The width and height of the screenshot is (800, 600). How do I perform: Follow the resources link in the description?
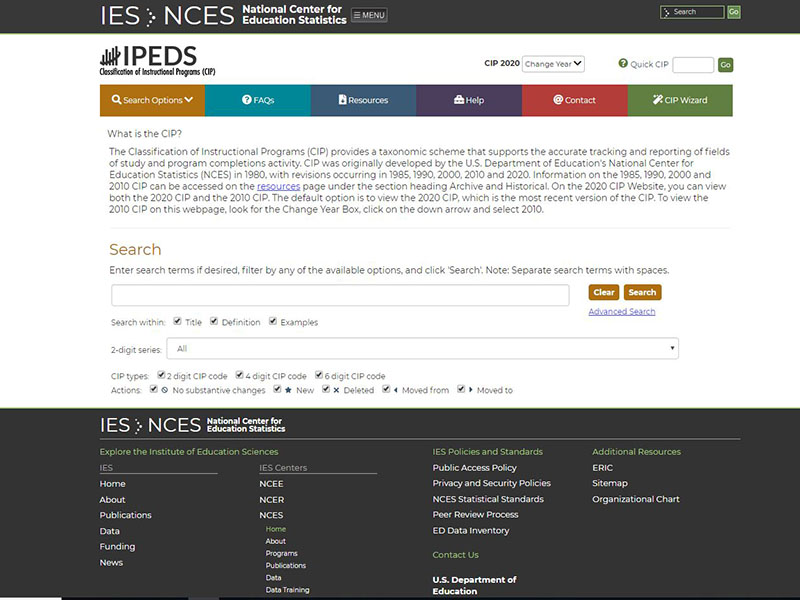pyautogui.click(x=278, y=186)
